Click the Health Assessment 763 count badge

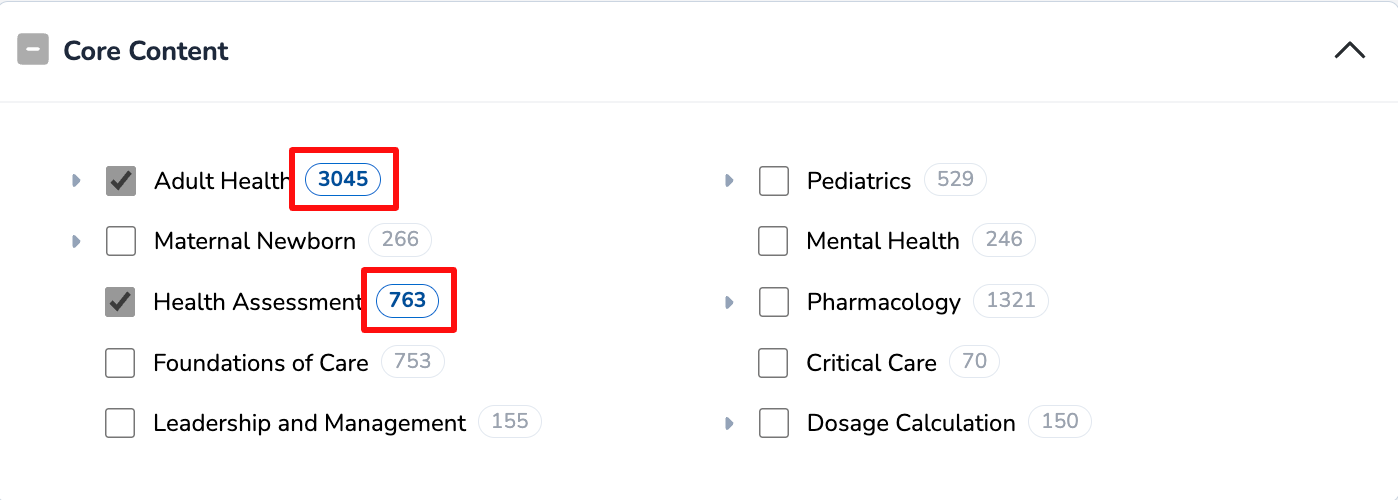click(x=407, y=300)
